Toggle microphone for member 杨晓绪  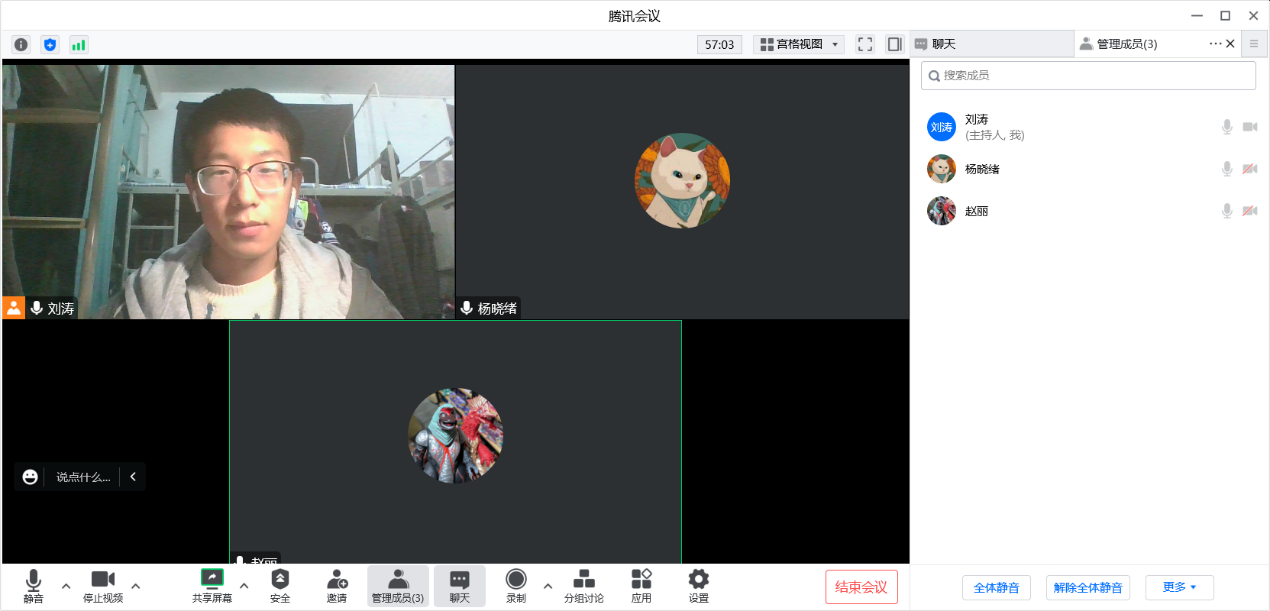1226,169
